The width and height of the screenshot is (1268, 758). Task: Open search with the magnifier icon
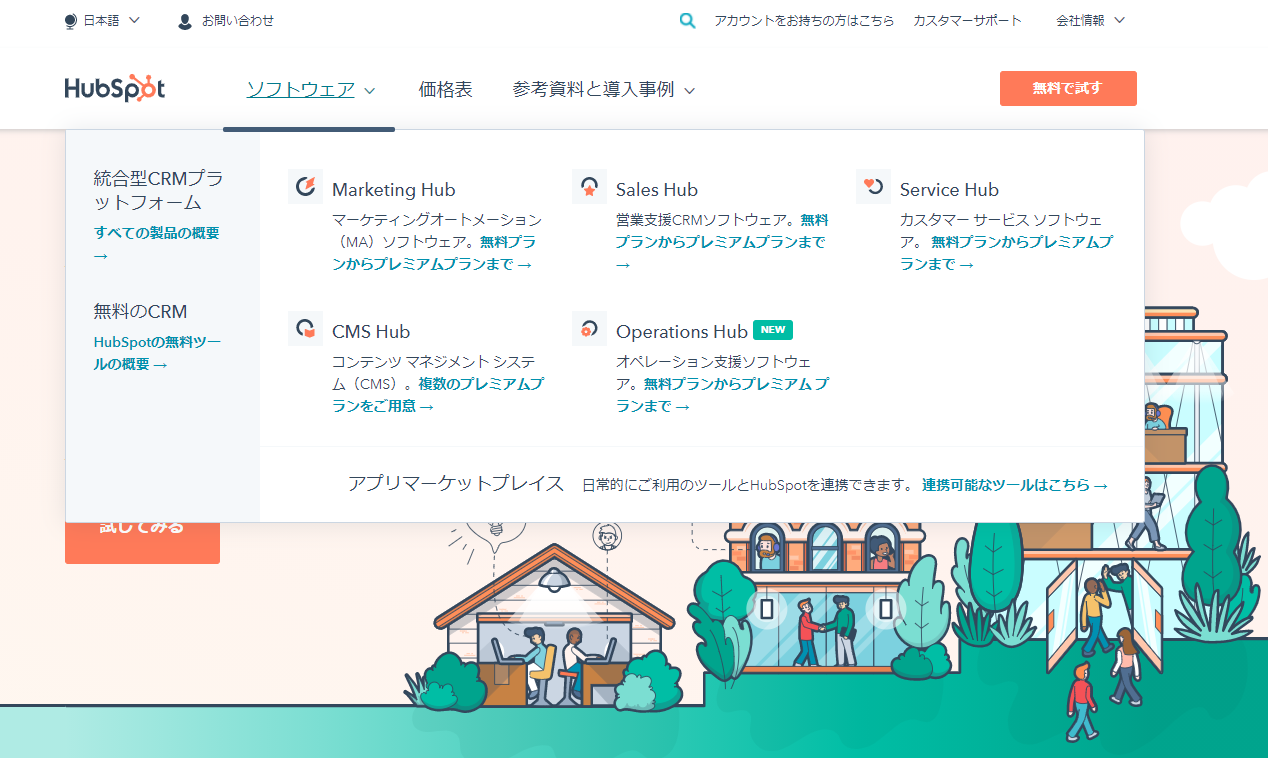click(x=687, y=20)
